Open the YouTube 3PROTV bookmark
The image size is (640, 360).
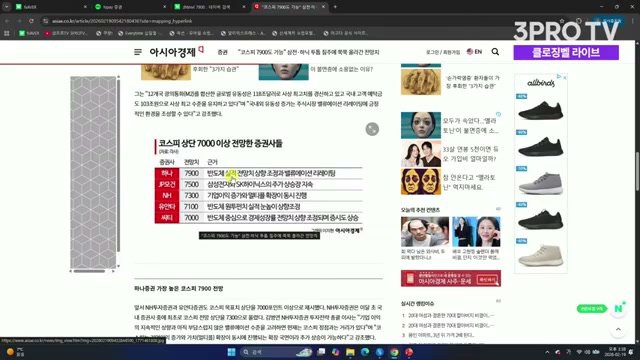pos(66,33)
